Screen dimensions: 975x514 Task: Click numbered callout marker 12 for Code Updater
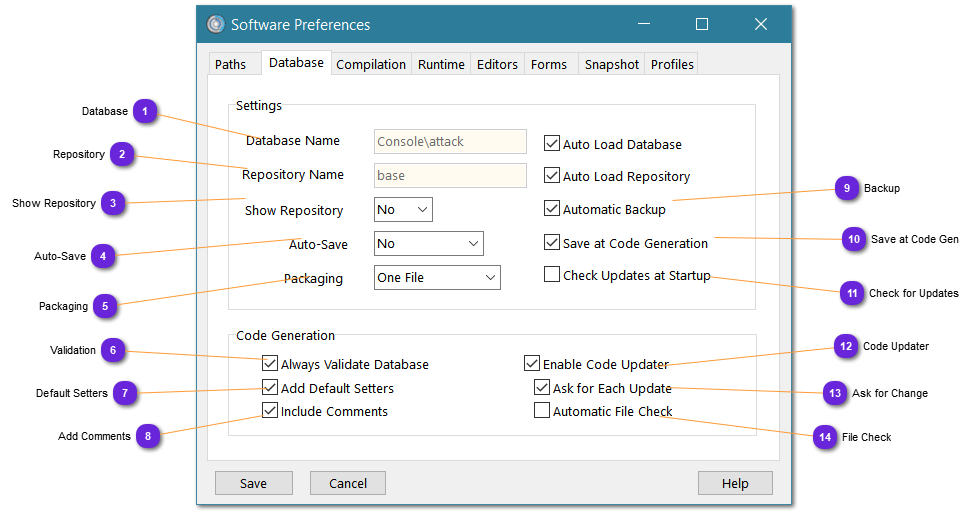coord(846,346)
